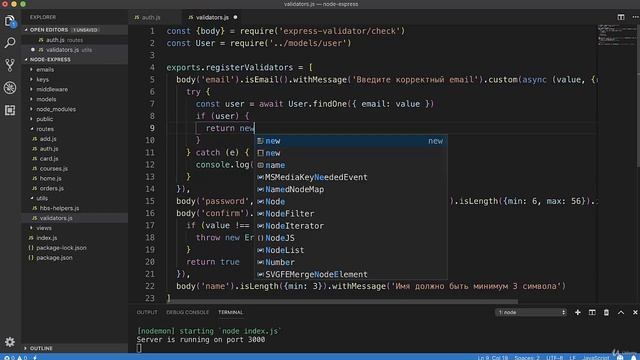This screenshot has width=640, height=360.
Task: Choose the 'name' autocomplete suggestion
Action: 350,165
